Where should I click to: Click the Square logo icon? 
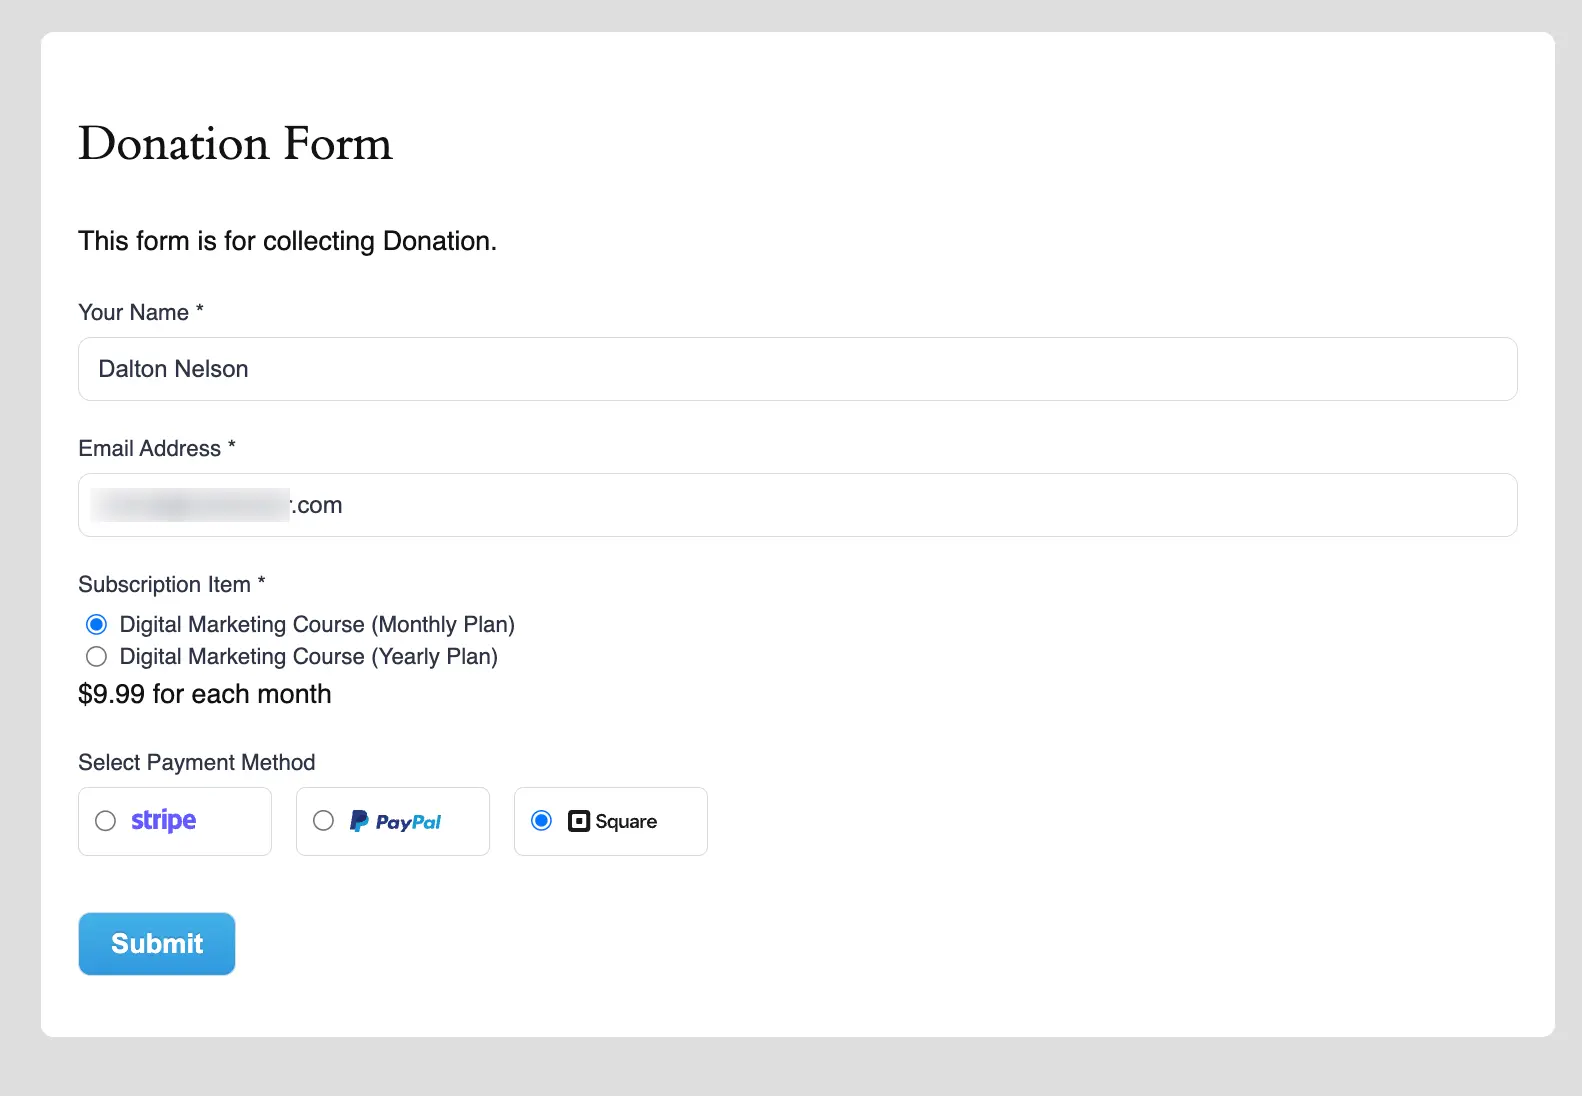[x=577, y=821]
